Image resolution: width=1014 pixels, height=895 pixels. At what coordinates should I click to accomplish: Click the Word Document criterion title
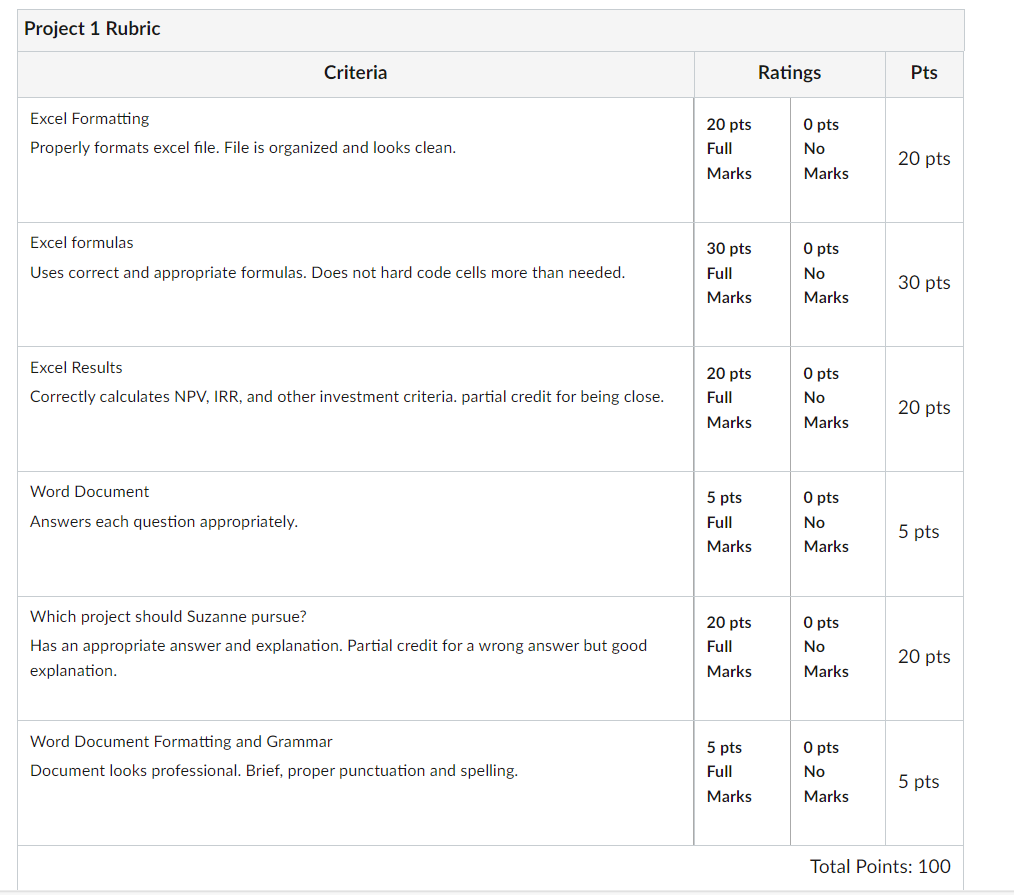(x=90, y=492)
